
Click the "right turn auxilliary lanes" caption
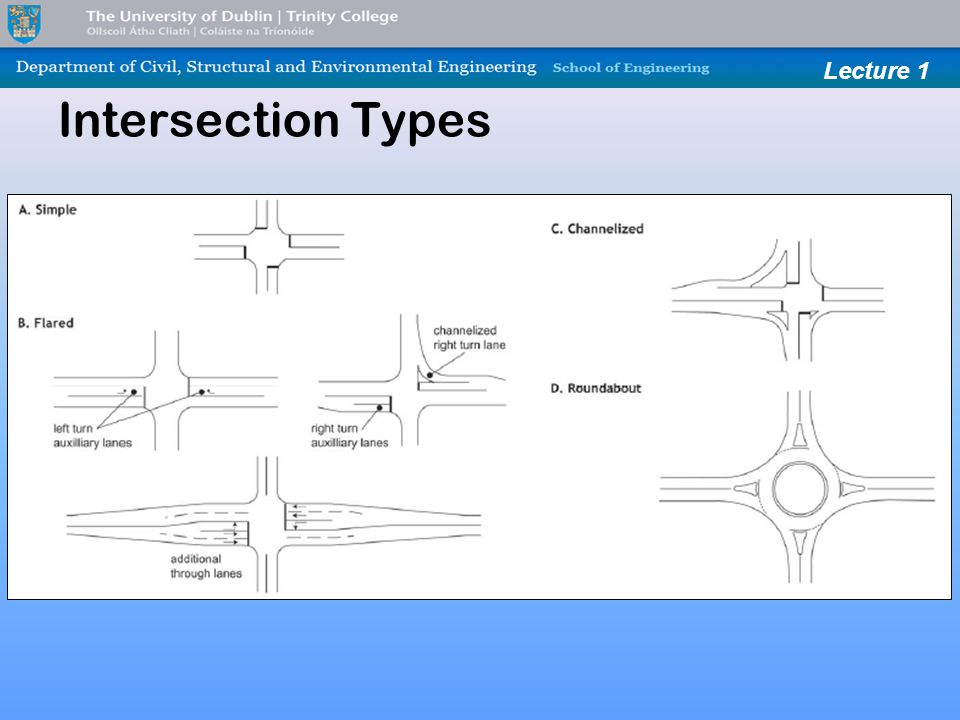(350, 436)
